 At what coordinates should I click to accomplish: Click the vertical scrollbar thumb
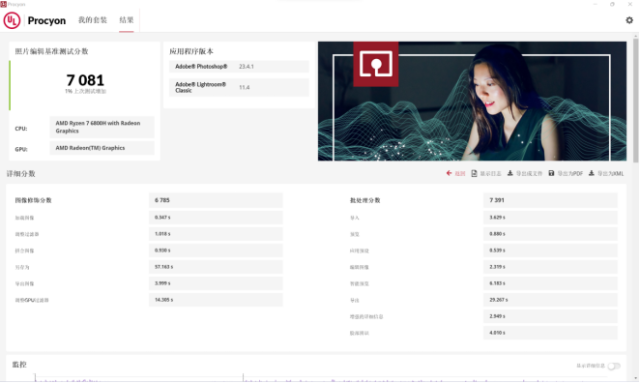(636, 101)
